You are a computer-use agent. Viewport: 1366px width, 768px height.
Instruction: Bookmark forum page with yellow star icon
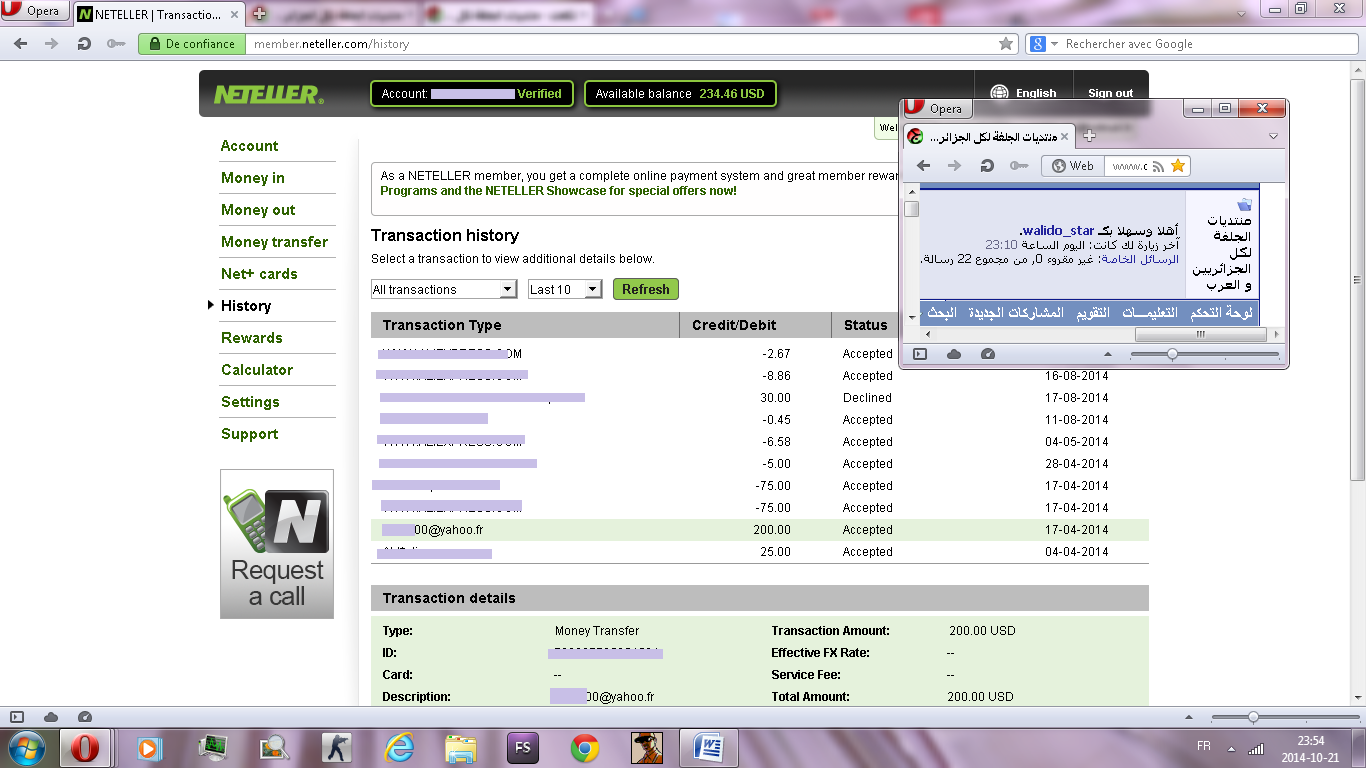click(x=1178, y=166)
